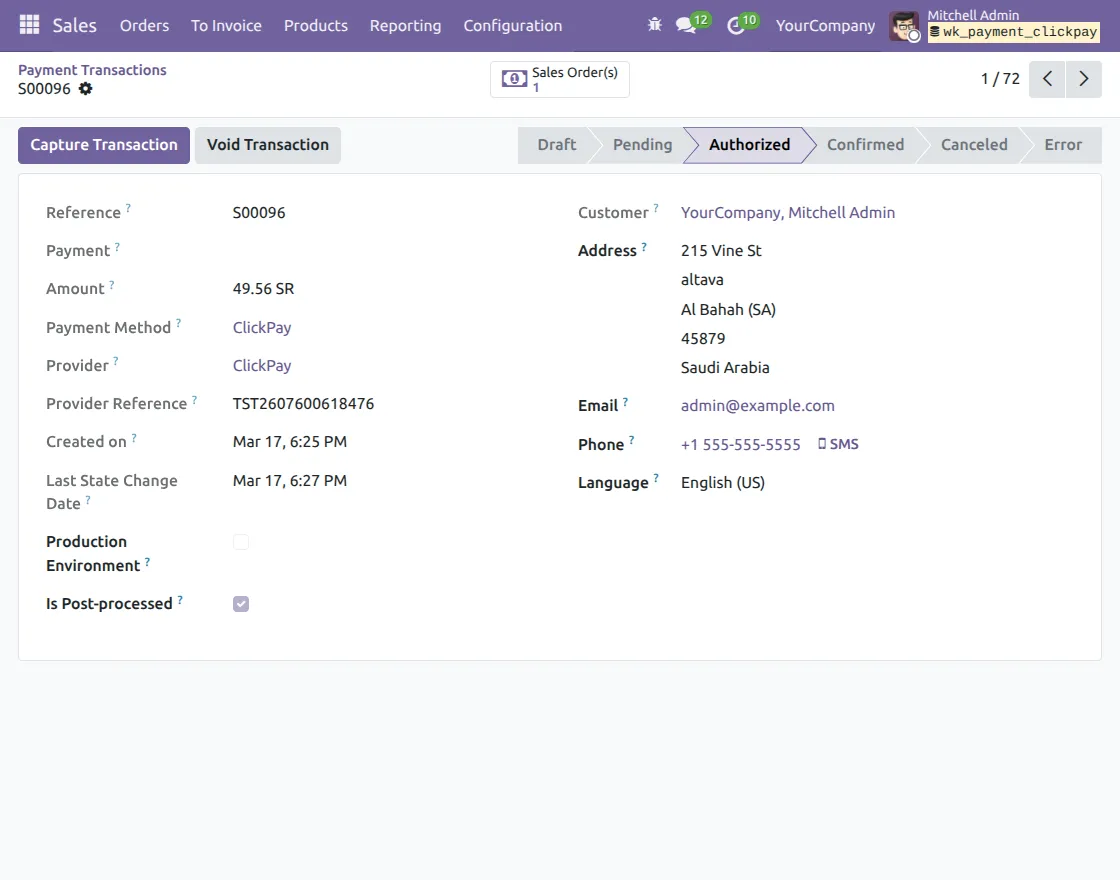Toggle the Production Environment checkbox
1120x880 pixels.
click(241, 542)
